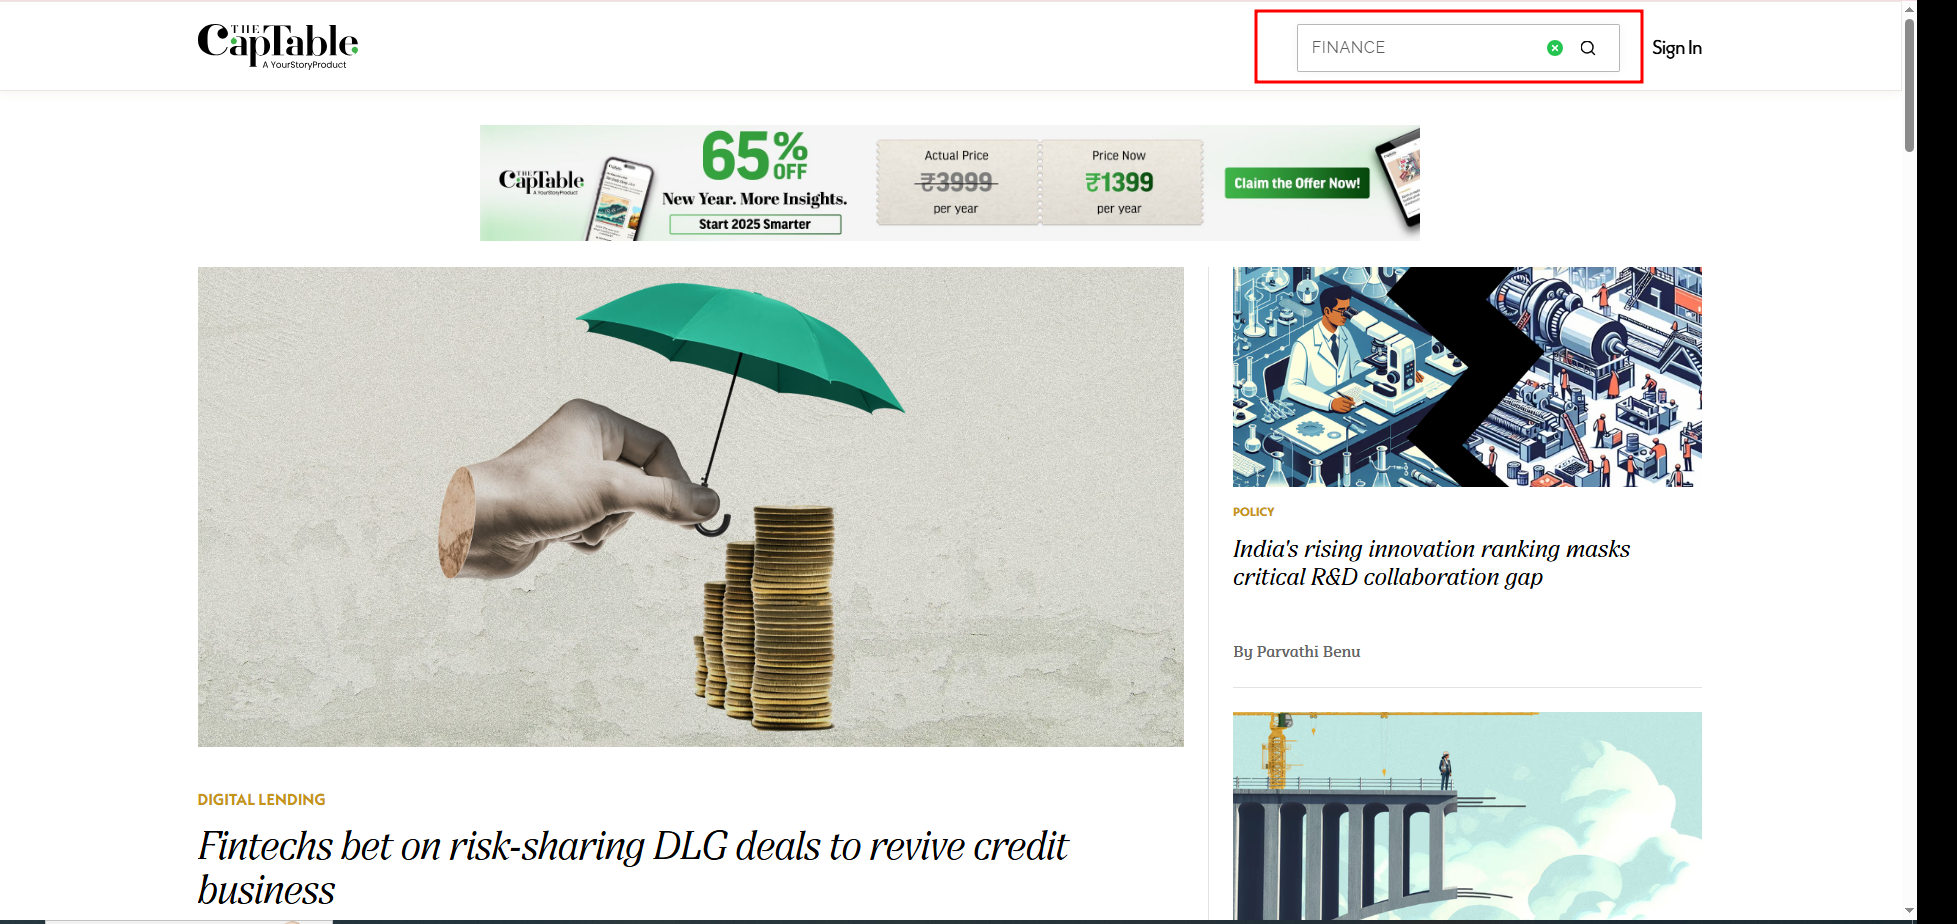Click the page scrollbar up arrow
Screen dimensions: 1957x924
click(x=1909, y=8)
